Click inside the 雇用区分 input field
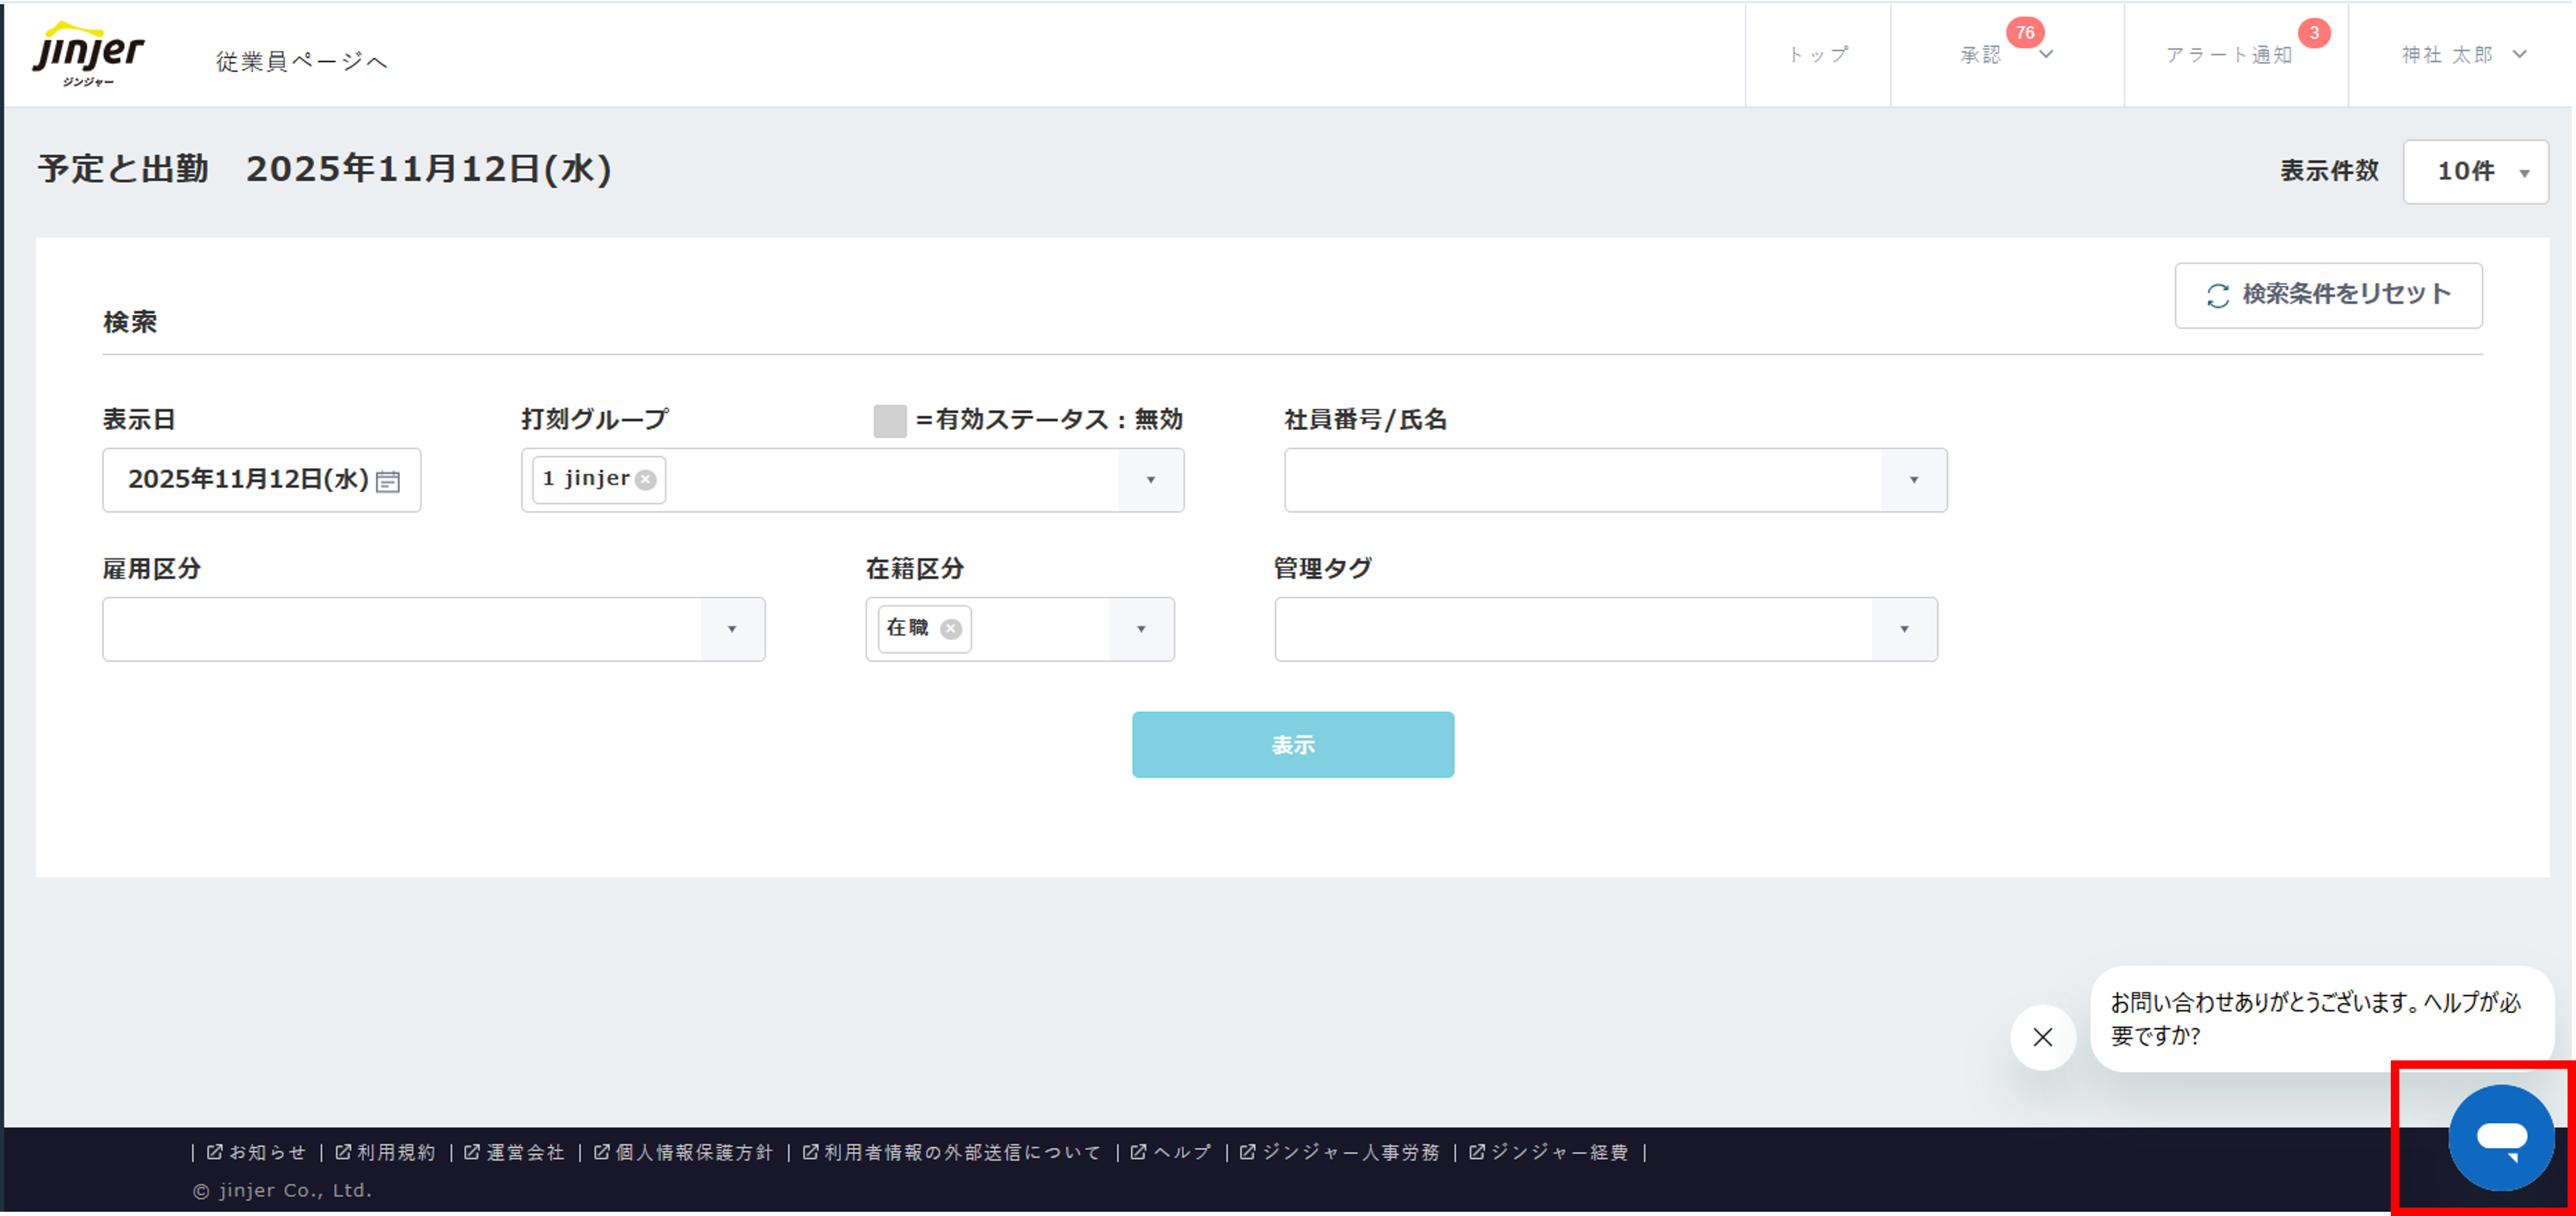 click(x=400, y=628)
